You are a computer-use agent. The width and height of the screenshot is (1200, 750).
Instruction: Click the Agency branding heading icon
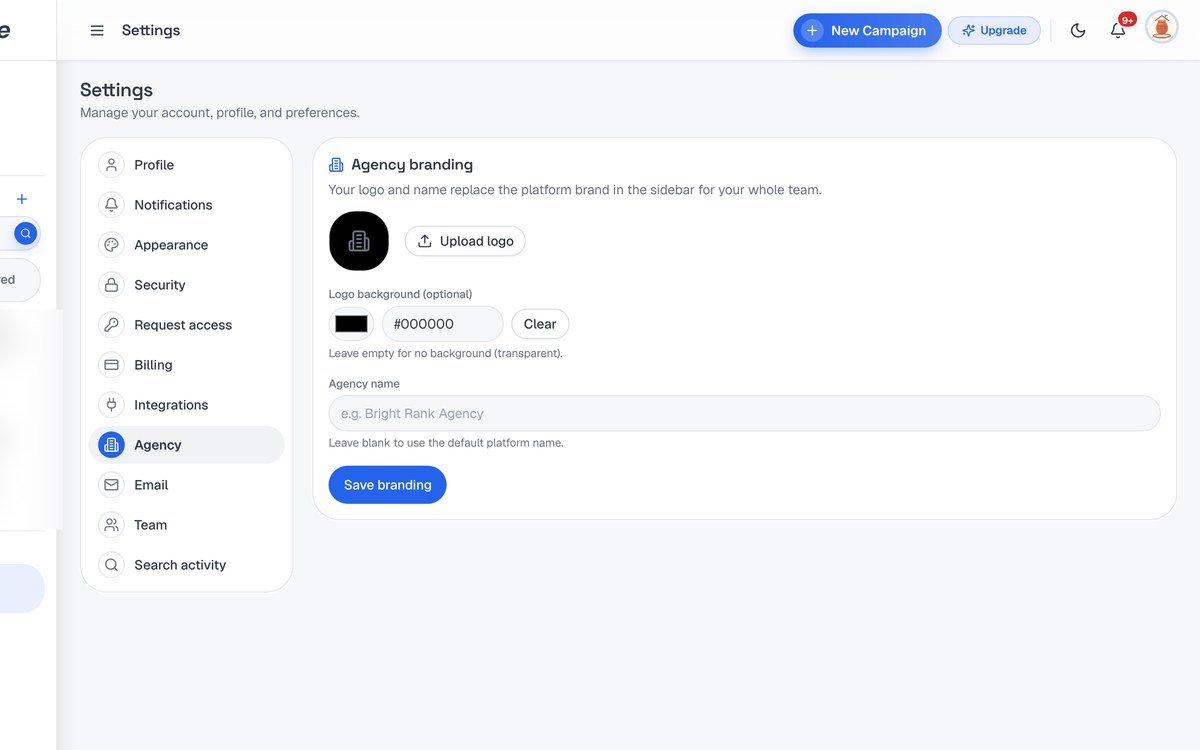[336, 165]
